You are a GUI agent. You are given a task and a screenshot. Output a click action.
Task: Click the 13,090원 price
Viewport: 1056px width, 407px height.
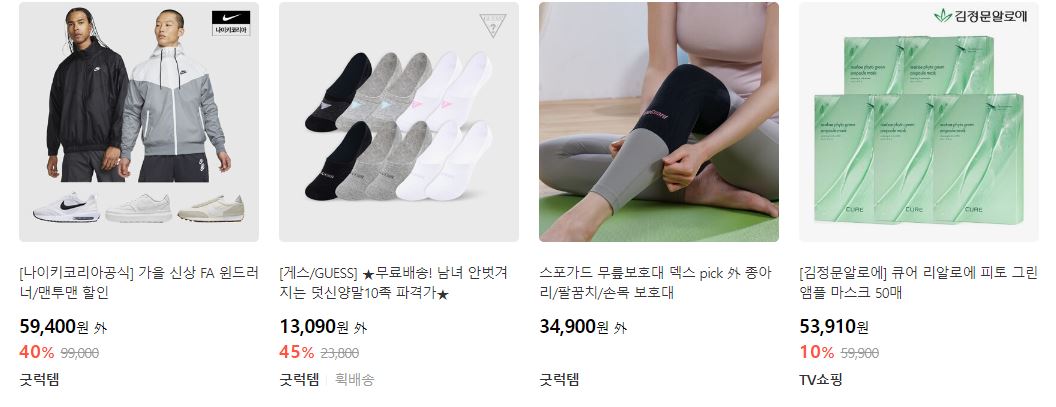pyautogui.click(x=314, y=327)
